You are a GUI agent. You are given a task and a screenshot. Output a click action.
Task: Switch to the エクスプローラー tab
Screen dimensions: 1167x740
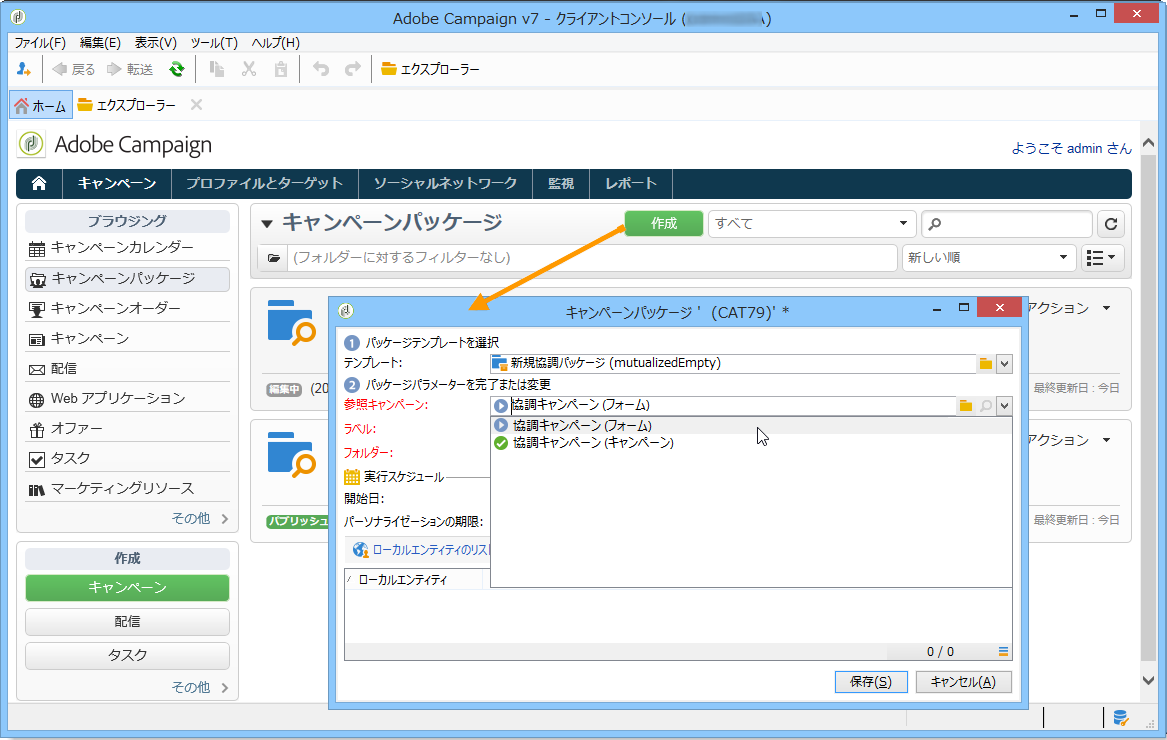127,105
